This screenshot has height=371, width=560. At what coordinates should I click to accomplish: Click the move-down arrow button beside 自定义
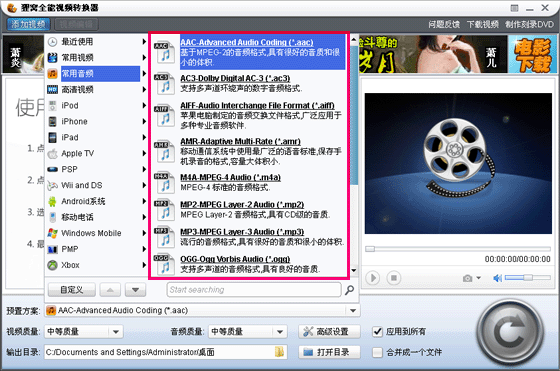135,290
